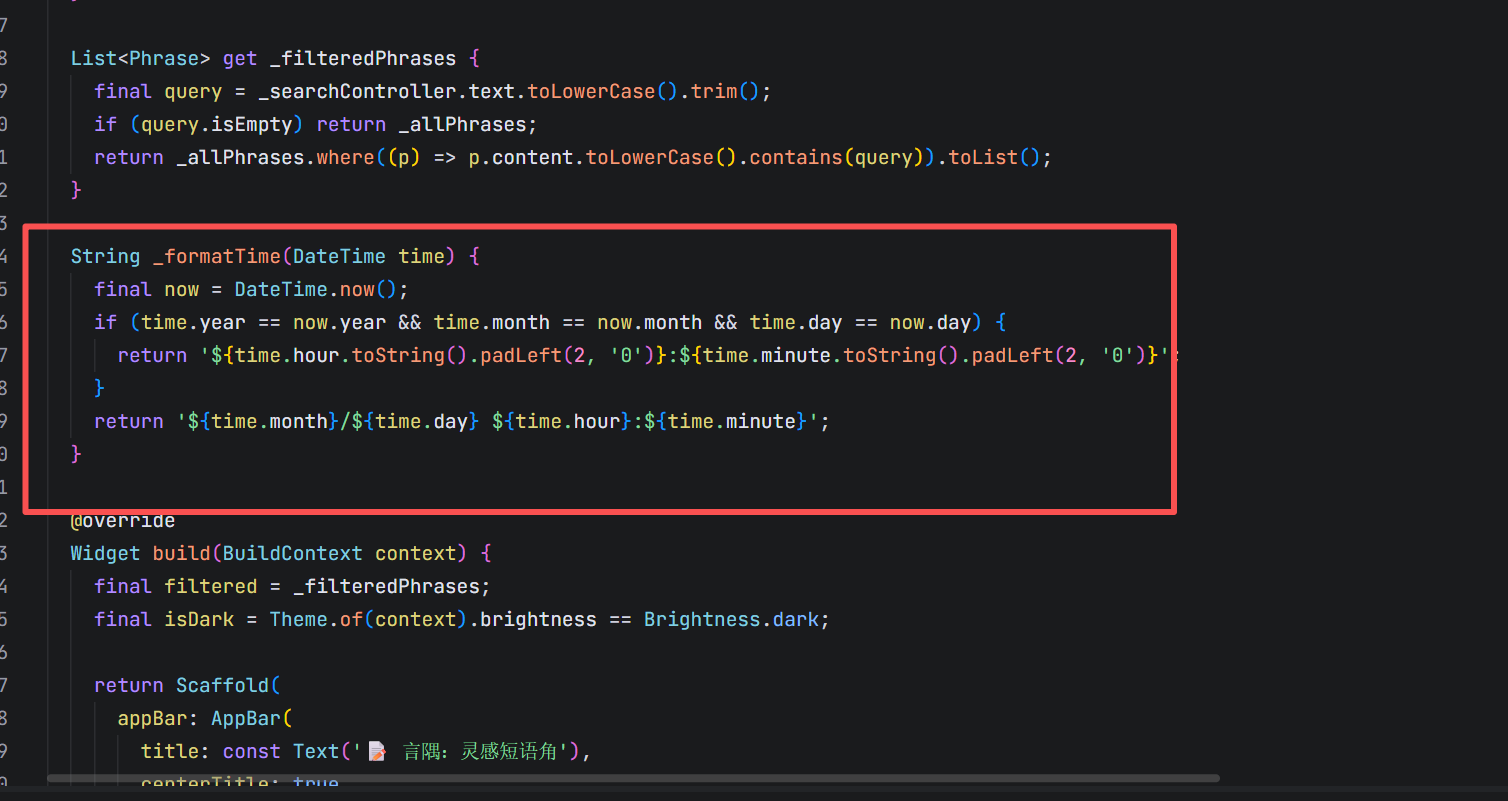Screen dimensions: 1508x801
Task: Click Theme.of in the isDark line
Action: pyautogui.click(x=316, y=619)
